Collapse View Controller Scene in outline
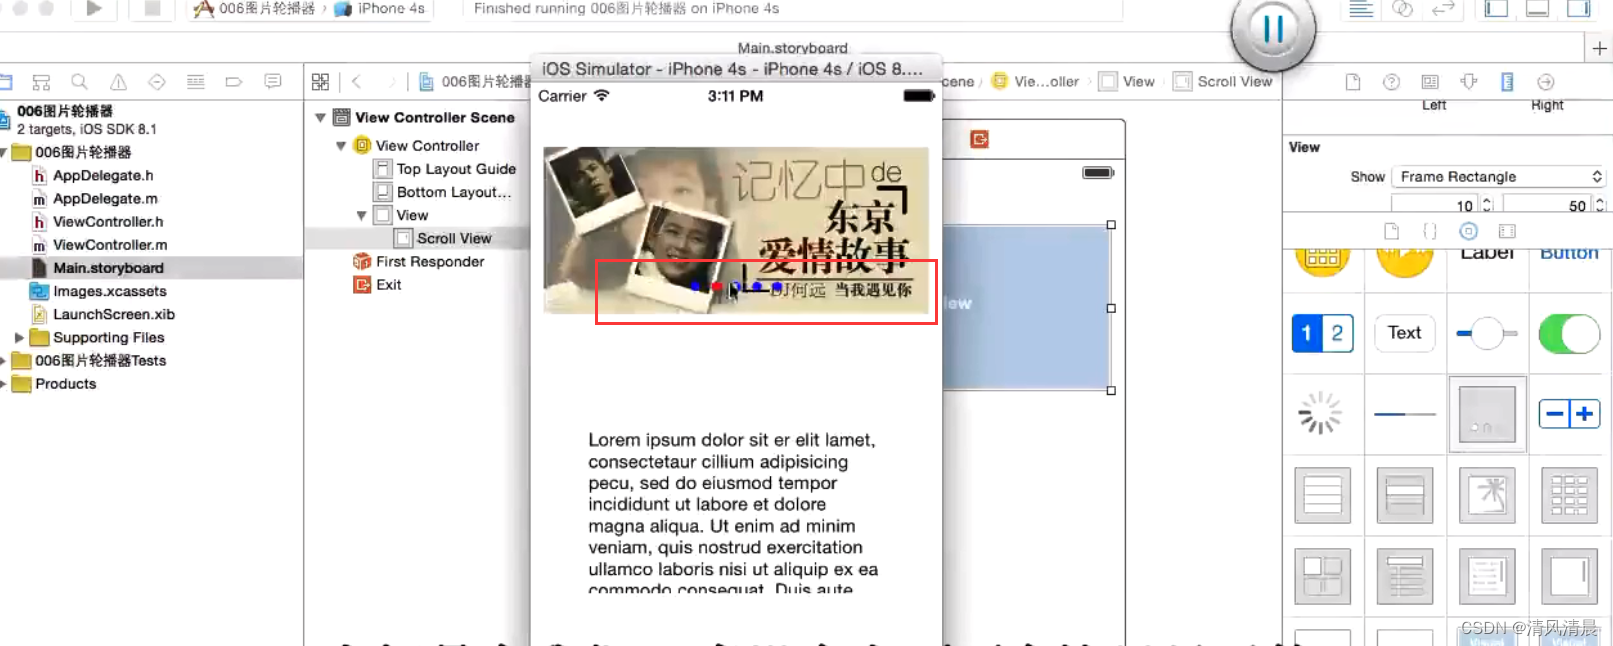The image size is (1613, 646). (x=320, y=117)
